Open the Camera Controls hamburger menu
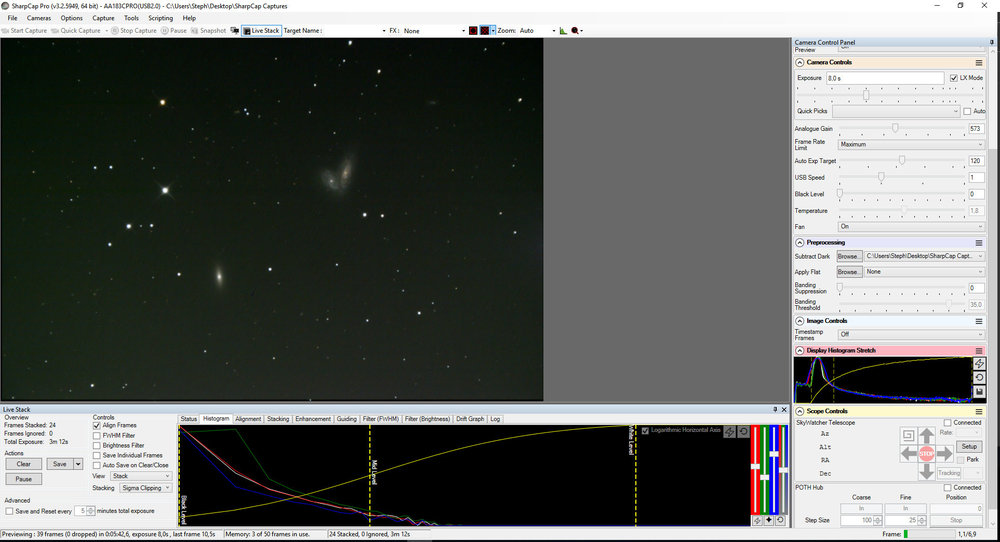Image resolution: width=1000 pixels, height=542 pixels. pyautogui.click(x=979, y=62)
